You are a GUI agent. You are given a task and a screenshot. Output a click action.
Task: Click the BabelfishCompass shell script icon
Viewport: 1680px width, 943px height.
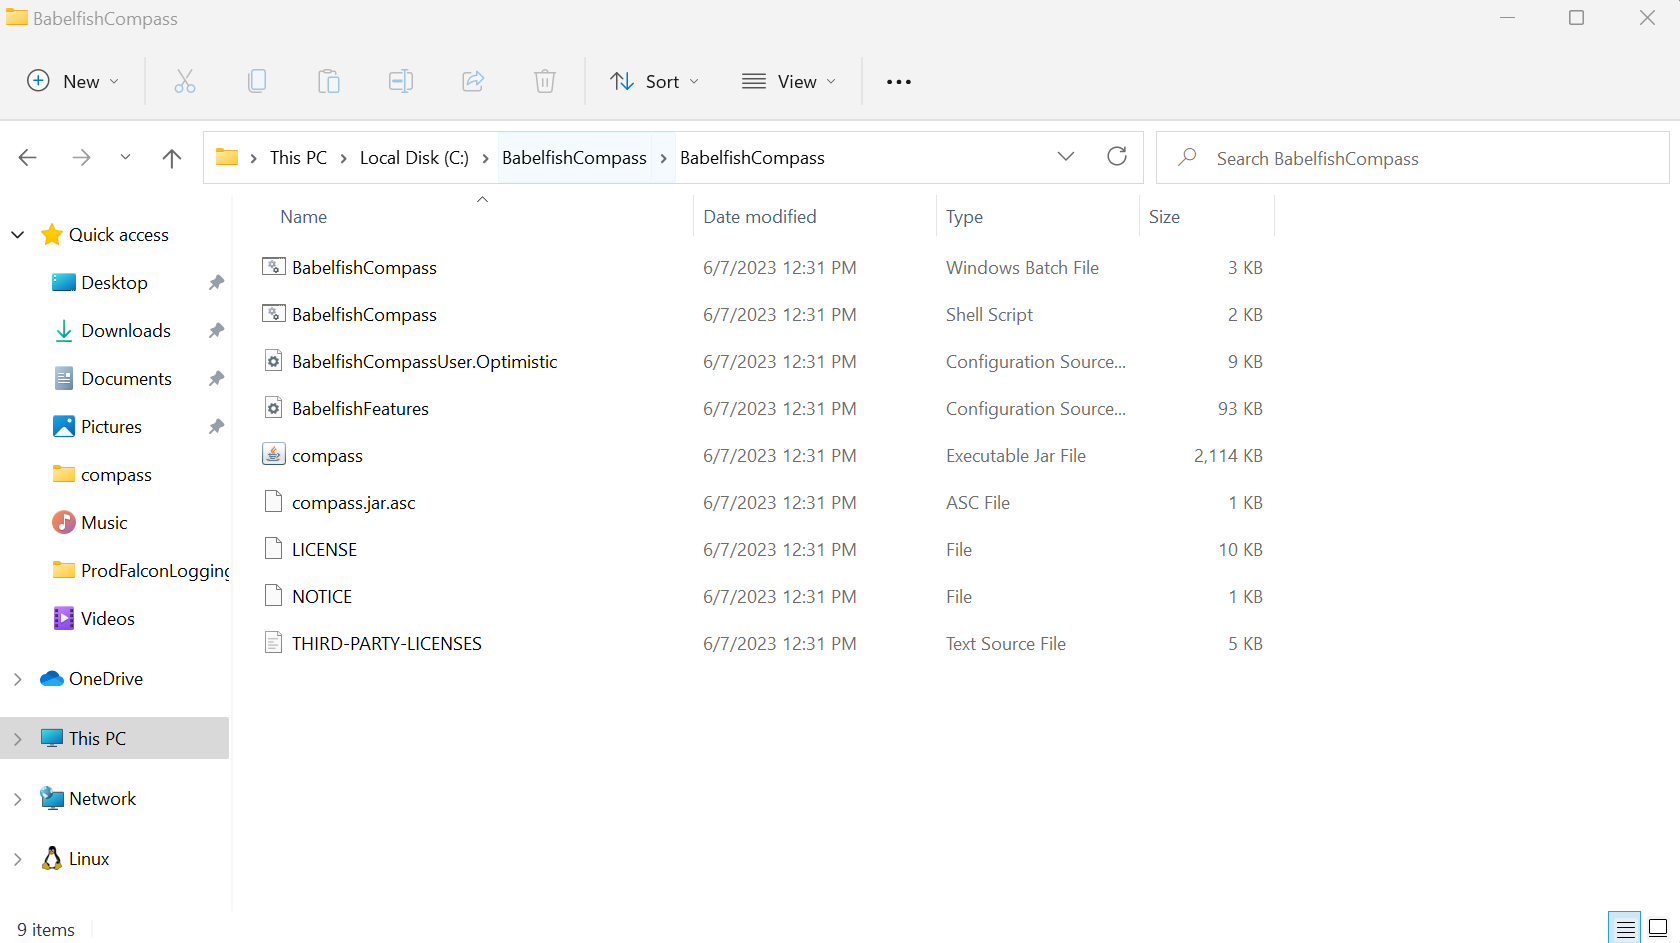273,314
